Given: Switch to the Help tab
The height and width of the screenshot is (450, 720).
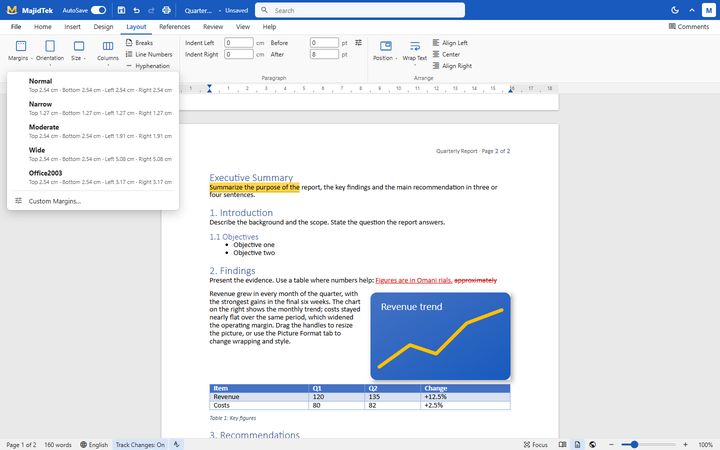Looking at the screenshot, I should (x=269, y=27).
